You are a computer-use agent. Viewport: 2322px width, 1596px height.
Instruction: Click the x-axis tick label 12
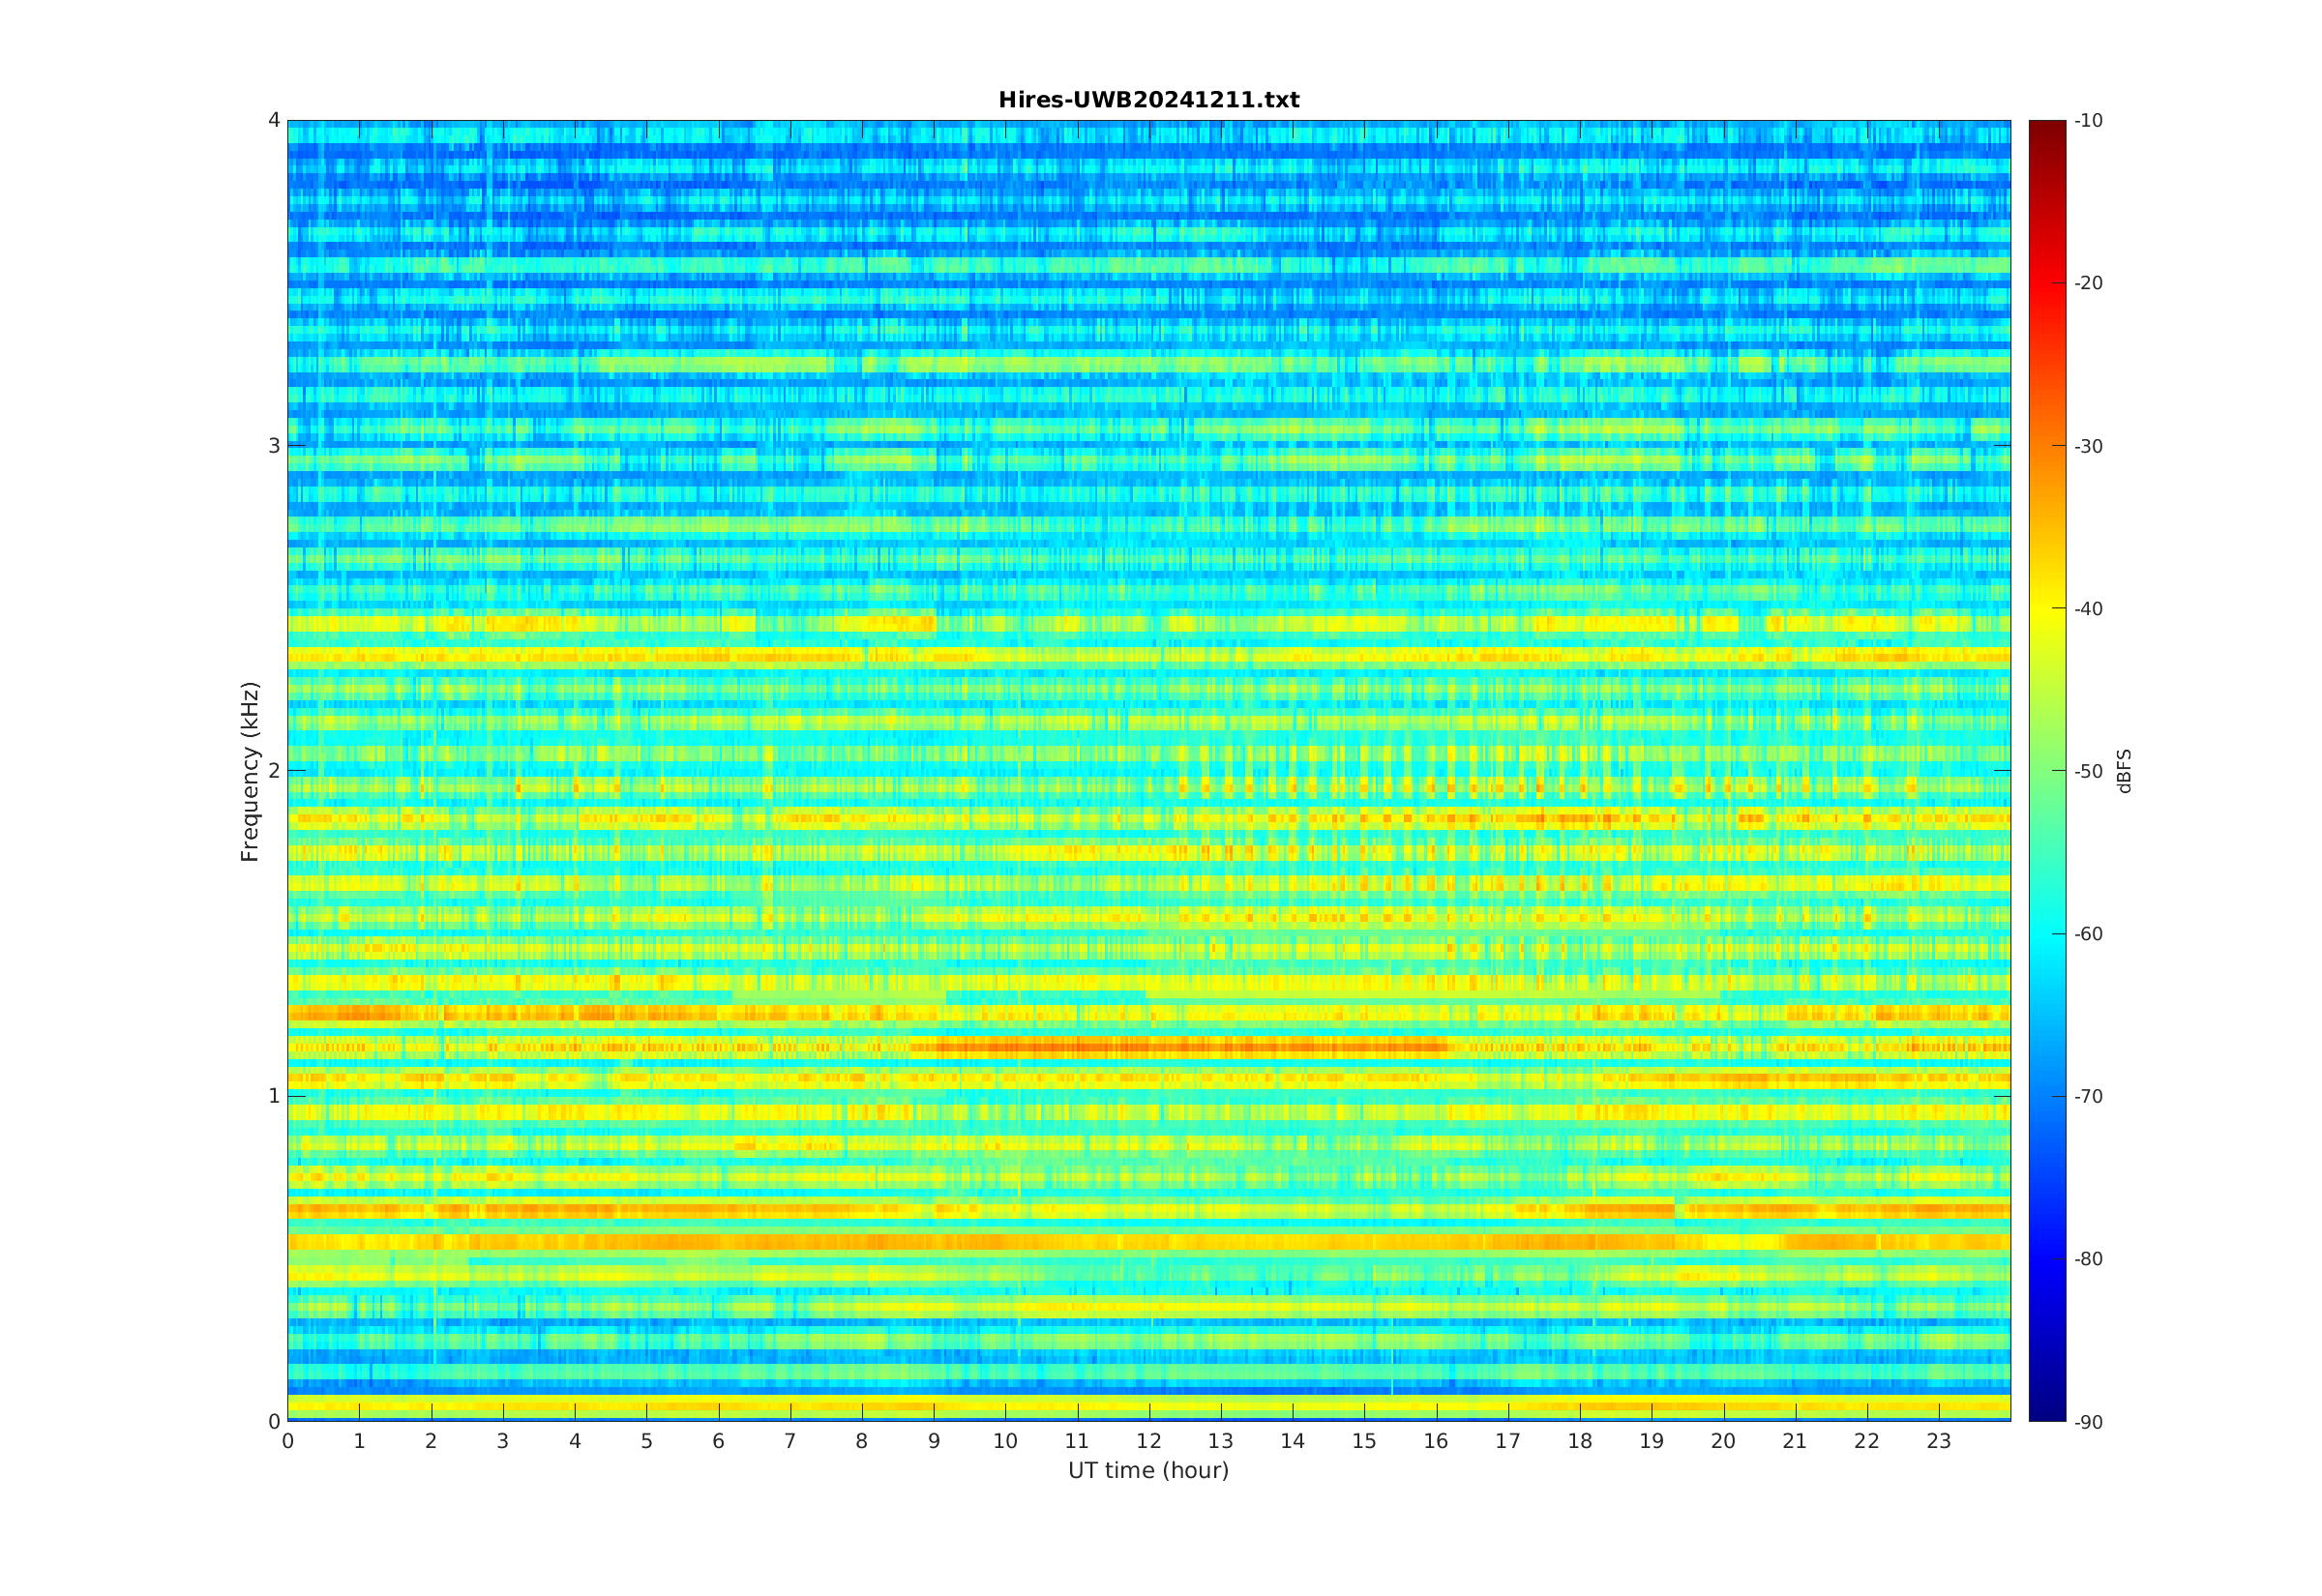(1149, 1441)
